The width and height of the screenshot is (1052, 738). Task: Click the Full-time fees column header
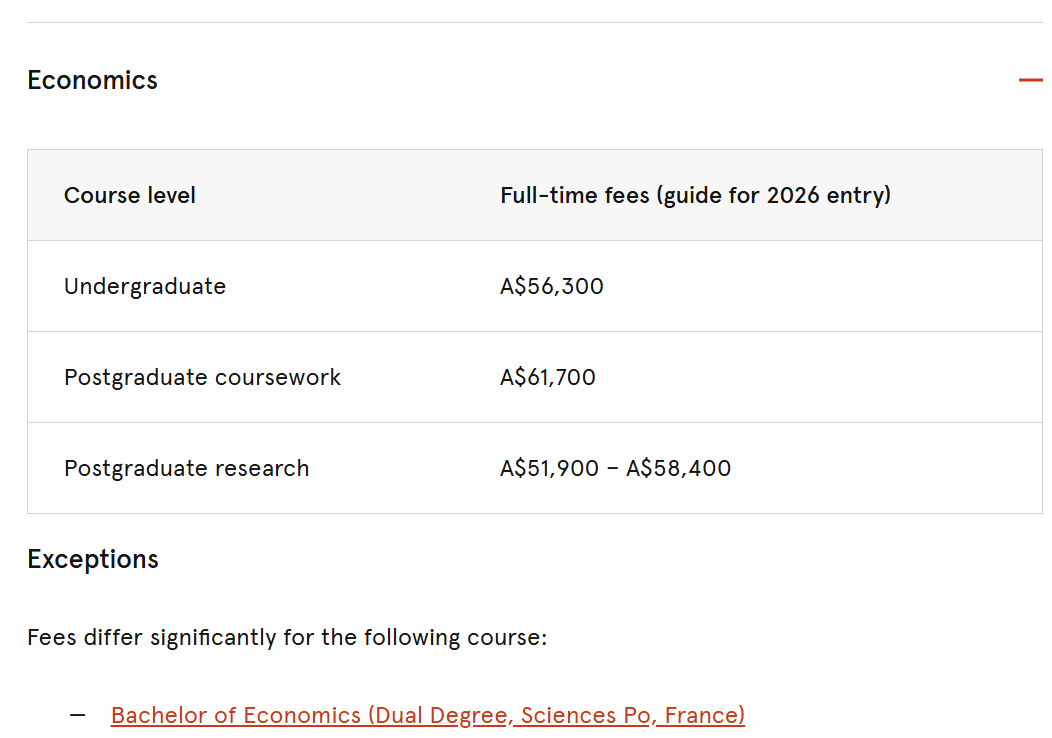coord(695,195)
